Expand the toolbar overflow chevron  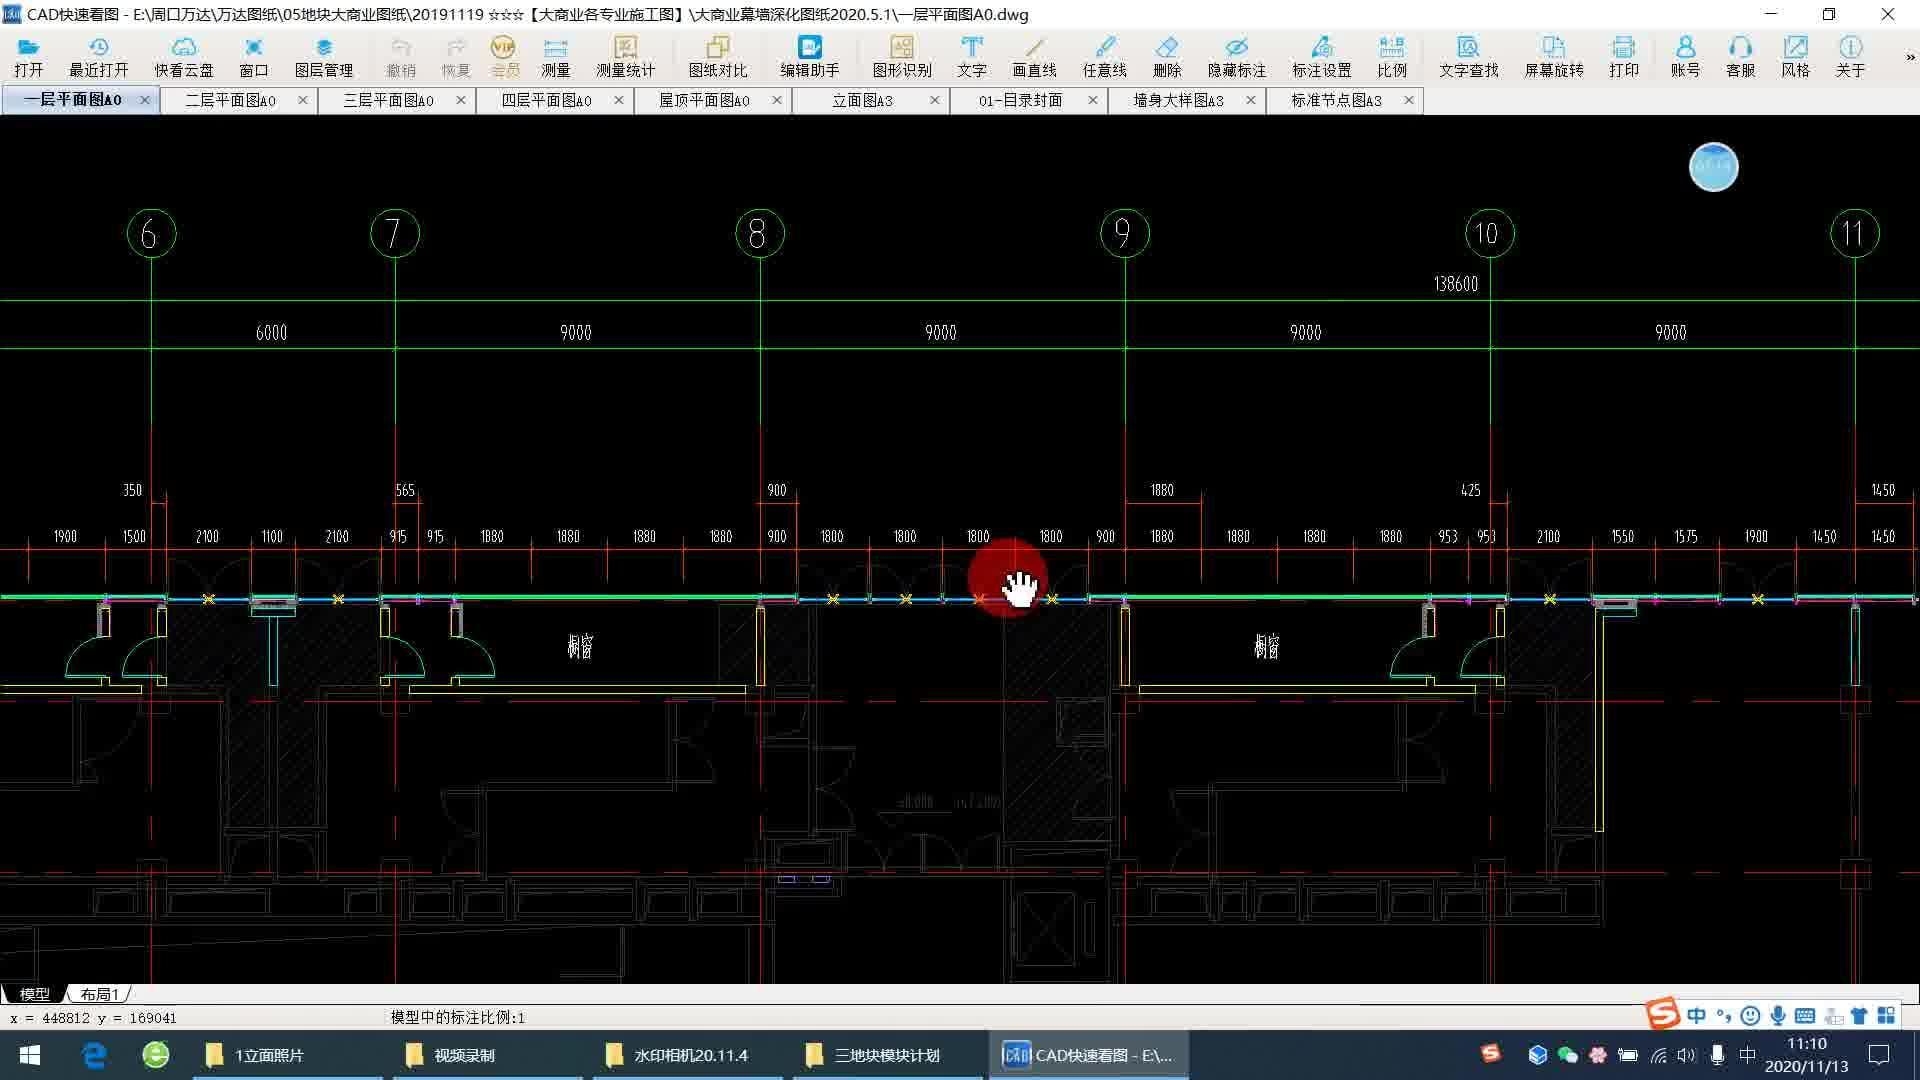pyautogui.click(x=1910, y=57)
